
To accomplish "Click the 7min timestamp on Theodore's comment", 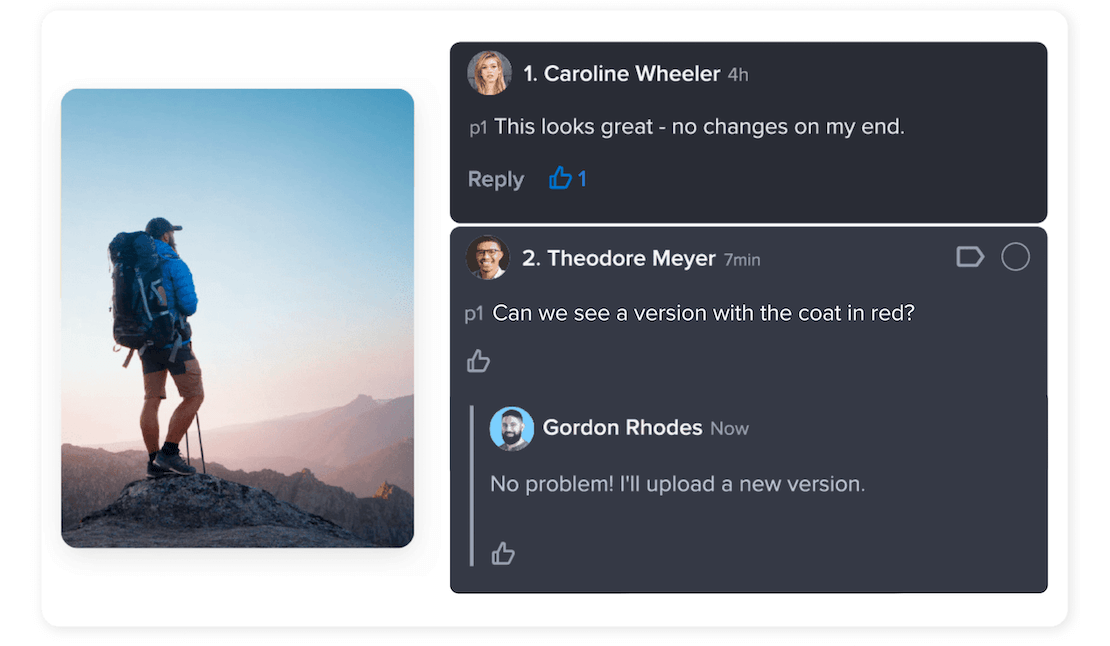I will point(742,259).
